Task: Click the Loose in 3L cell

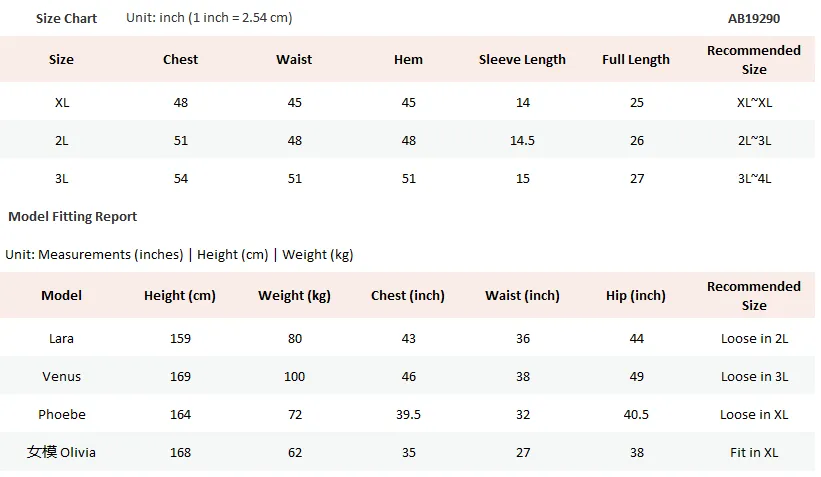Action: (x=754, y=376)
